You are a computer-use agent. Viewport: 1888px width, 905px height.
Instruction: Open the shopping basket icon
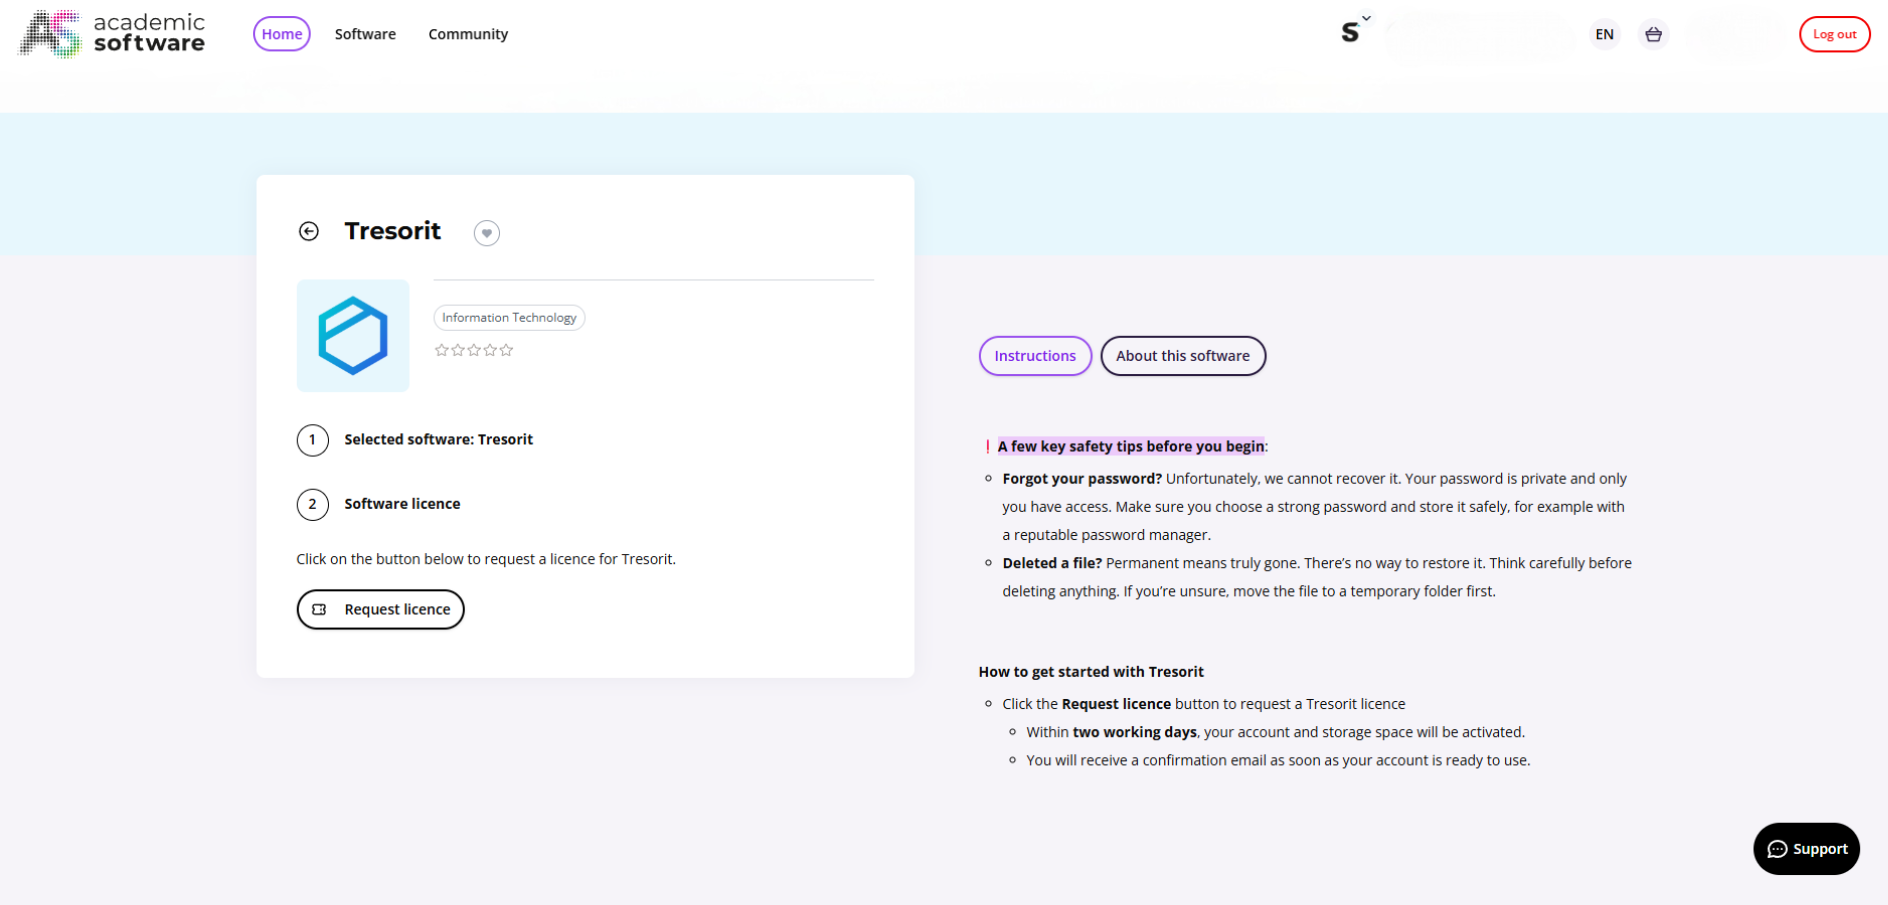(x=1653, y=34)
